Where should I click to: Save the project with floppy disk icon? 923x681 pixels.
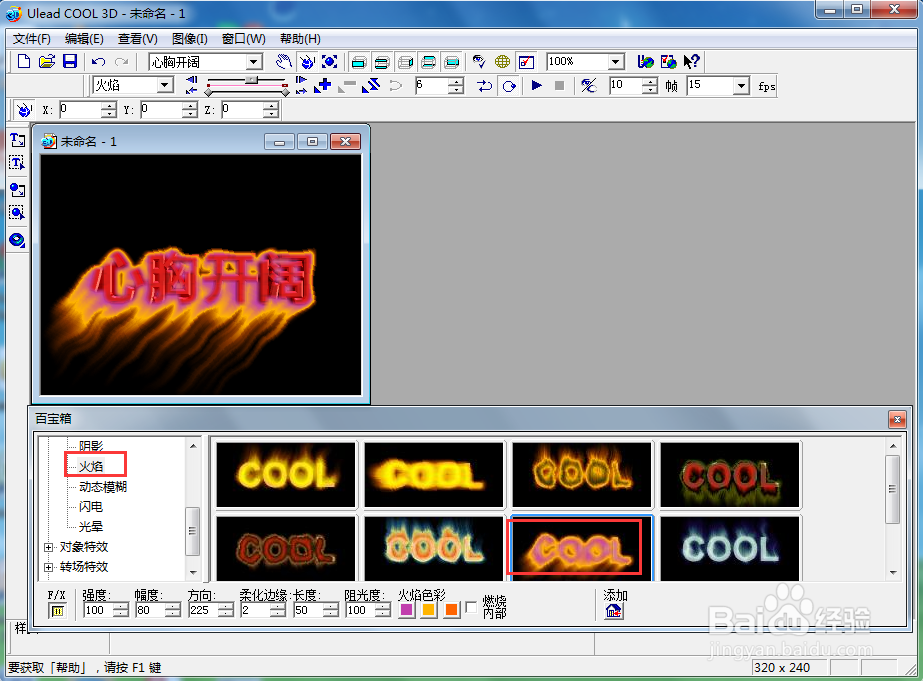(70, 61)
